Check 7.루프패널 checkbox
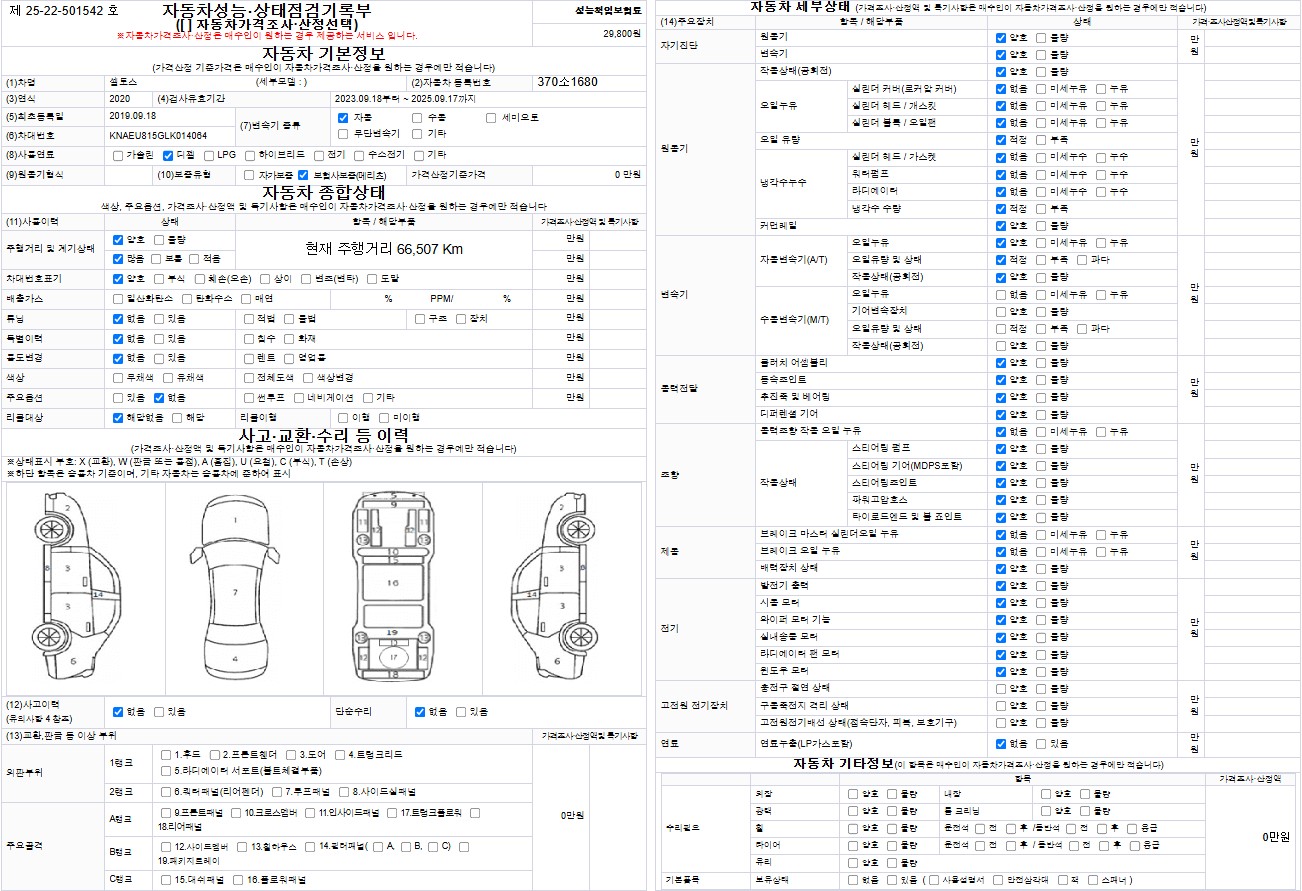Viewport: 1302px width, 891px height. [277, 791]
